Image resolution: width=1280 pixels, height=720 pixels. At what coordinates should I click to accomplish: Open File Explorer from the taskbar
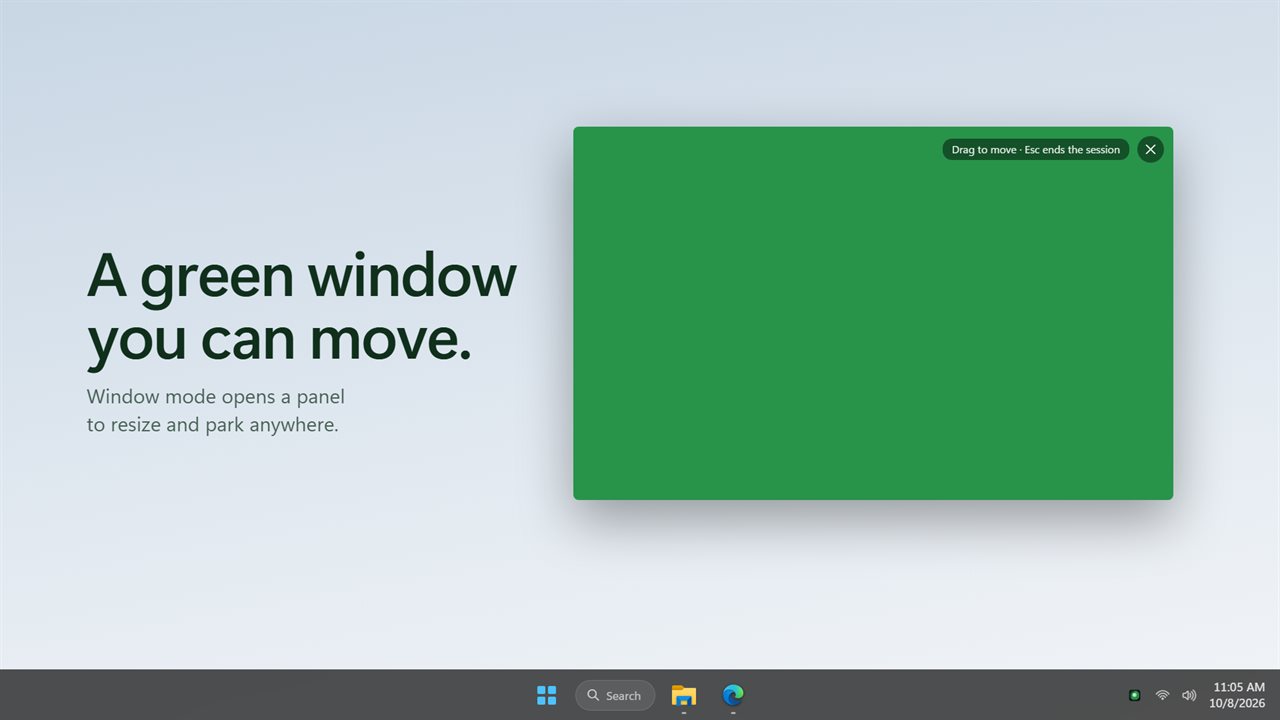point(684,695)
